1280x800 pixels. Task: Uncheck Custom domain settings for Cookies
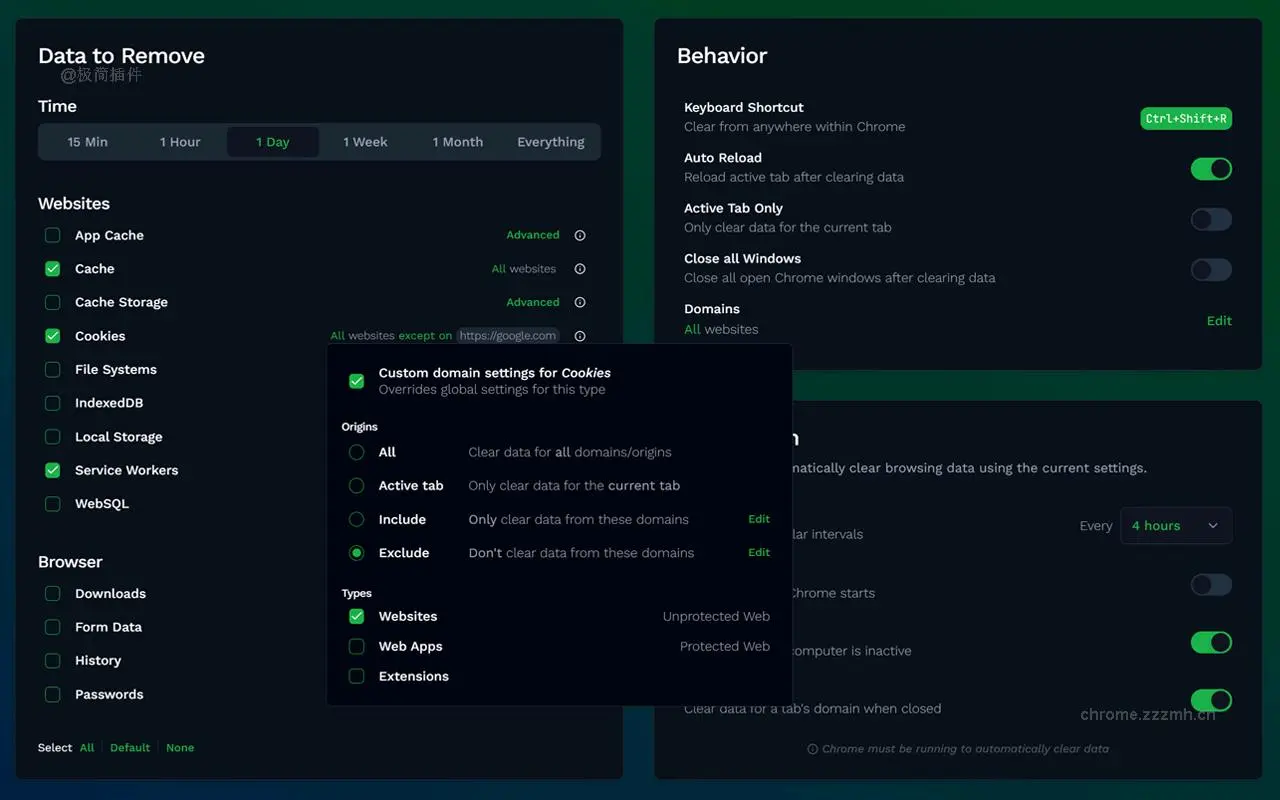point(356,381)
